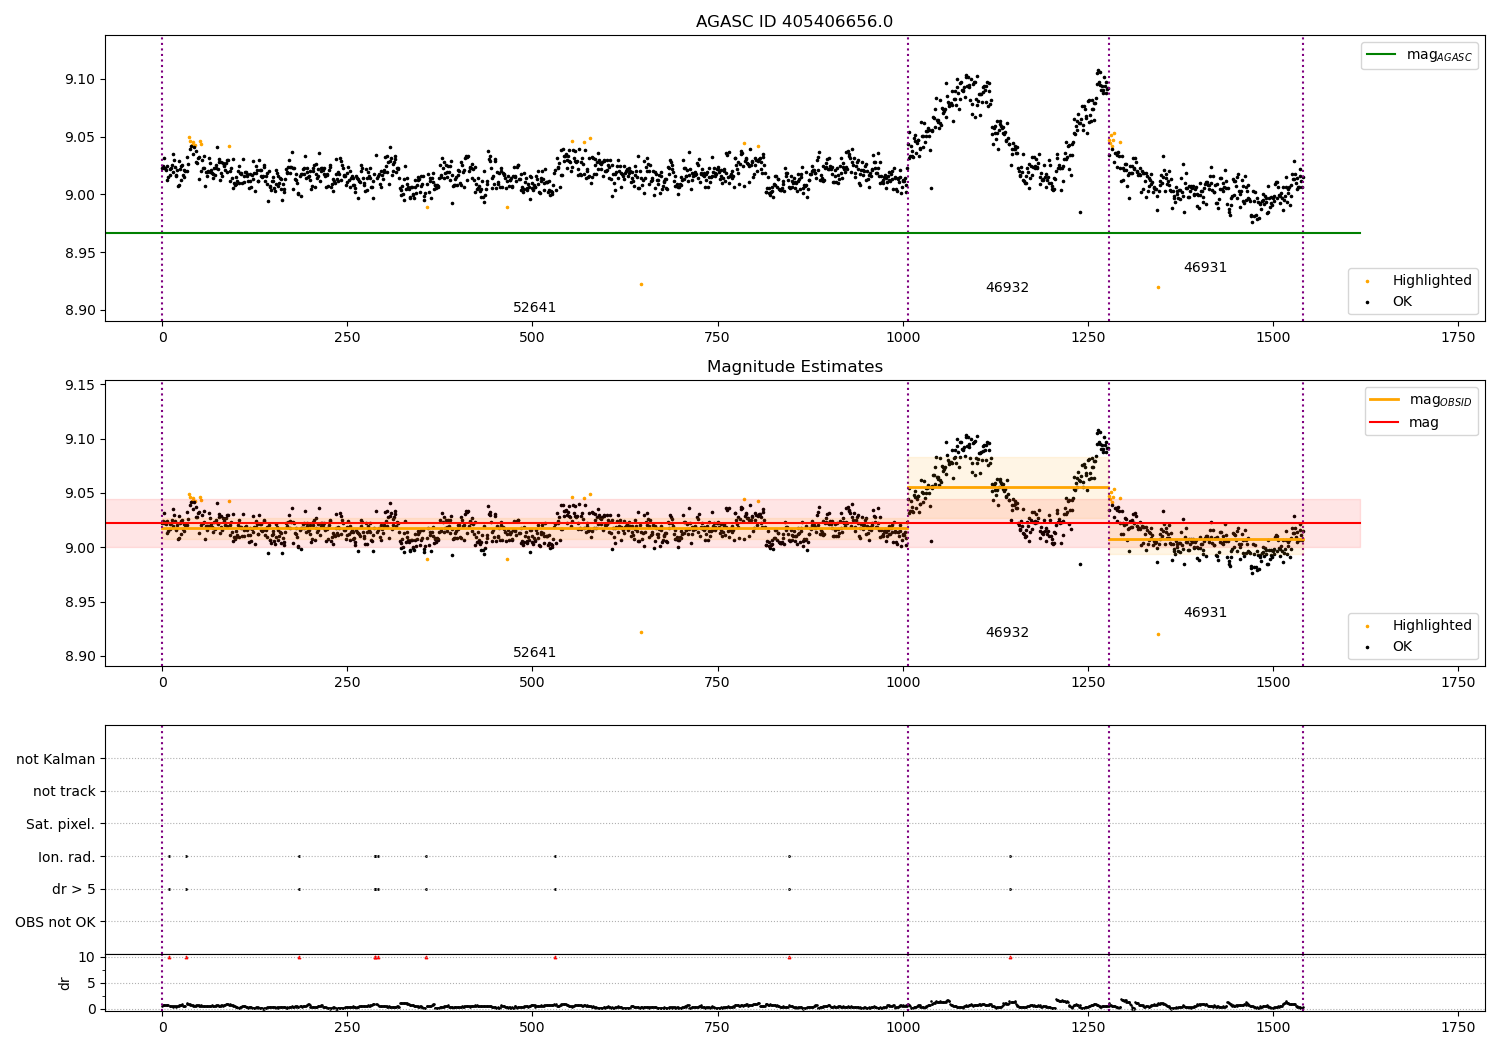
Task: Click 'OK' legend entry in the top plot
Action: point(1389,302)
